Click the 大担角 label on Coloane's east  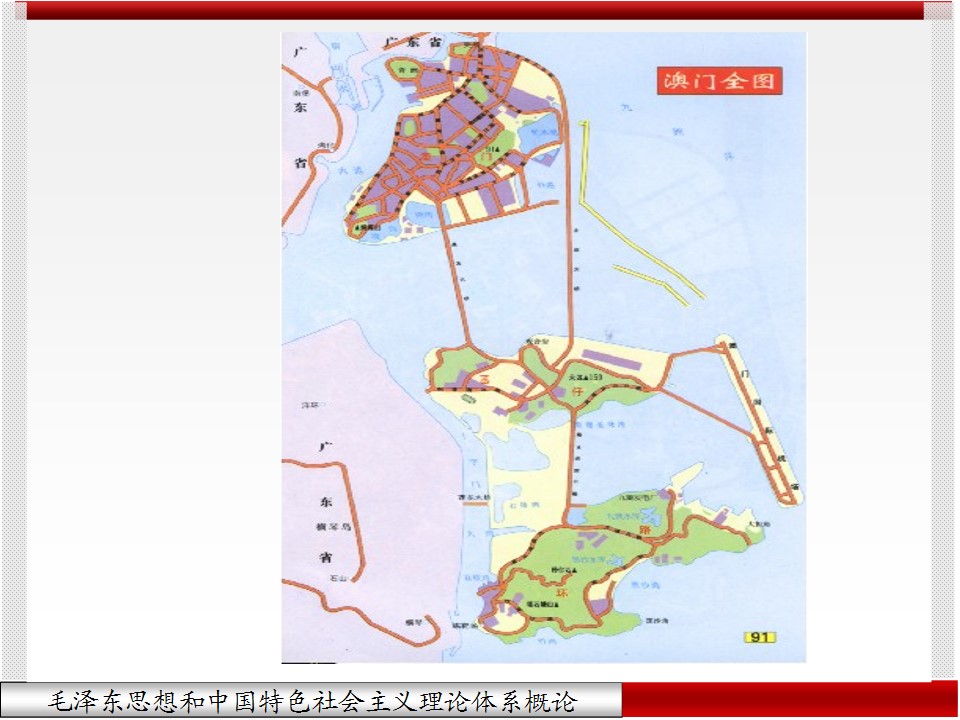758,523
